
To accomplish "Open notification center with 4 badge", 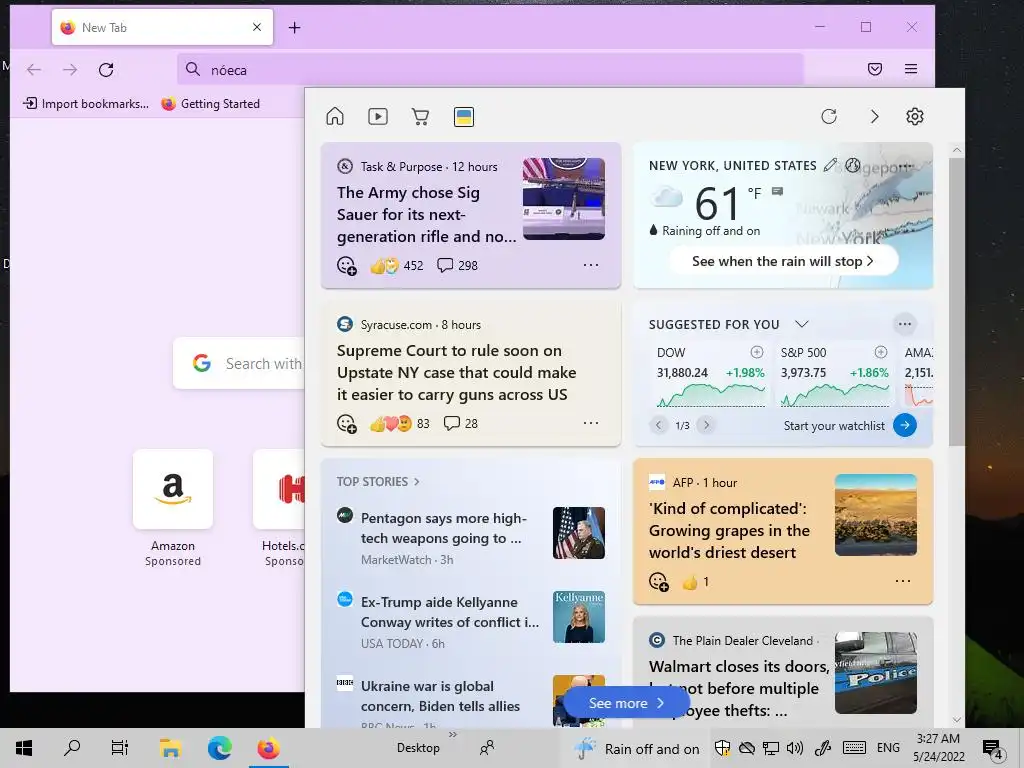I will [x=993, y=749].
